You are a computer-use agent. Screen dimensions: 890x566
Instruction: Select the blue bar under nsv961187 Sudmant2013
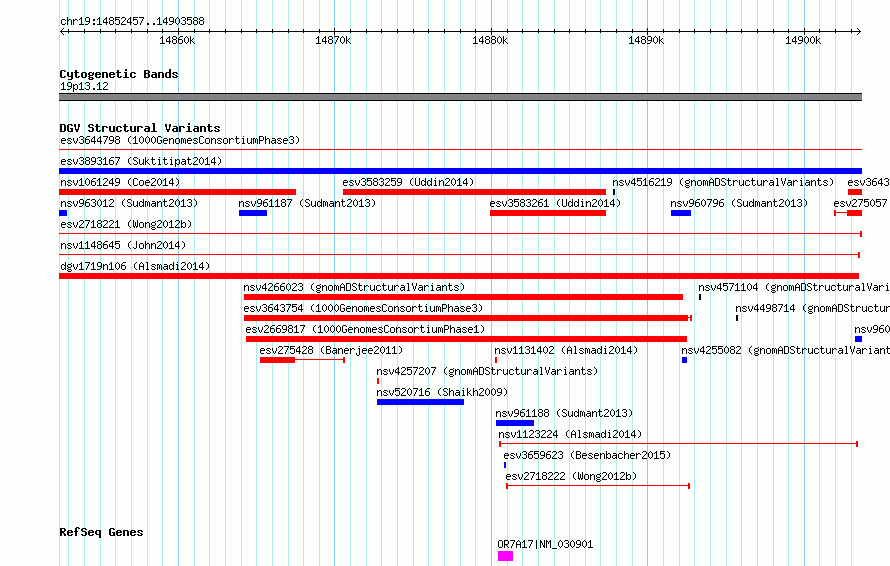coord(253,213)
